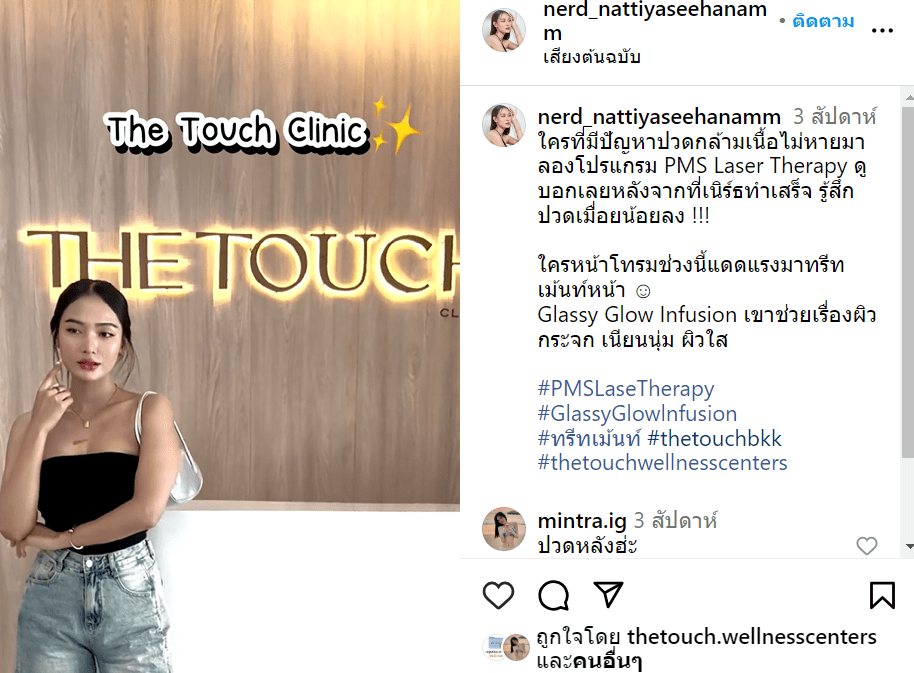Share post via paper plane icon
The width and height of the screenshot is (914, 673).
point(608,594)
